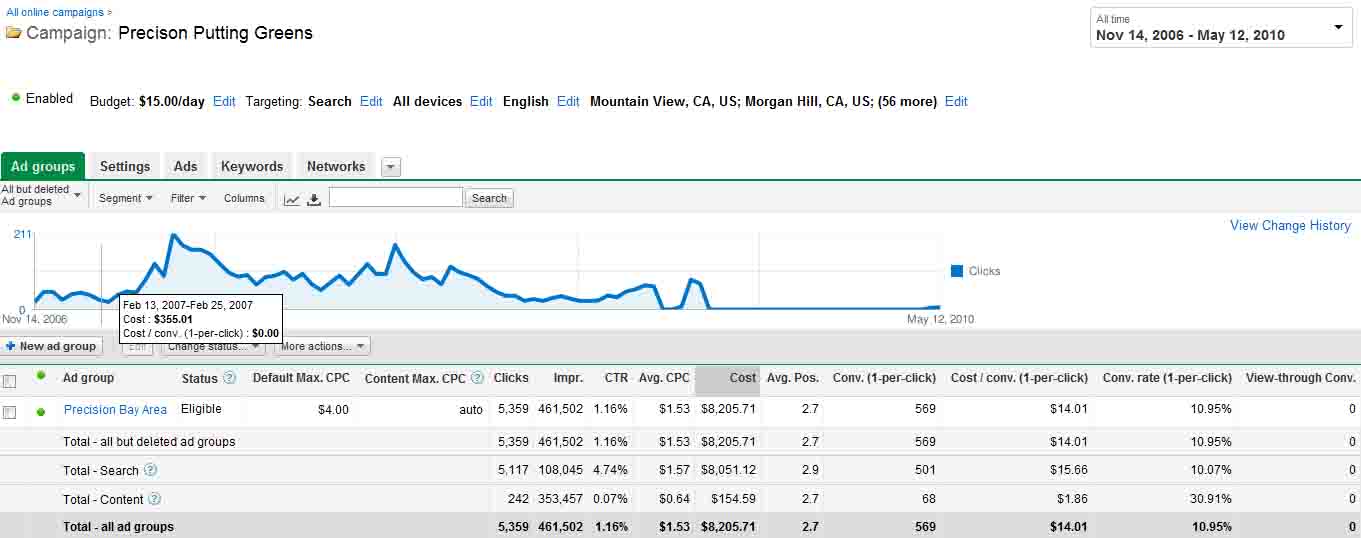Screen dimensions: 1361x538
Task: Click the download report icon
Action: click(x=314, y=199)
